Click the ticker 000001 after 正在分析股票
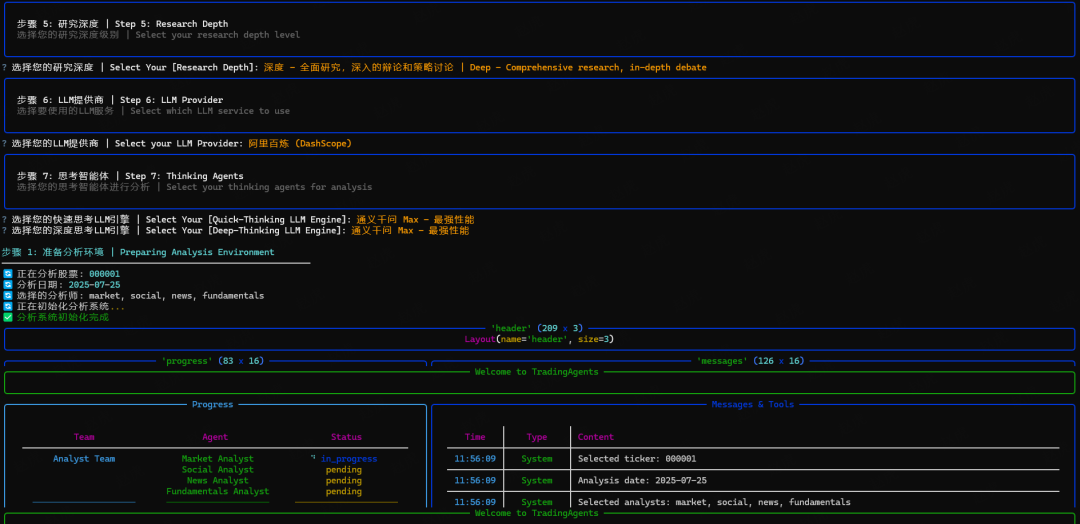Screen dimensions: 1080x524 point(104,274)
